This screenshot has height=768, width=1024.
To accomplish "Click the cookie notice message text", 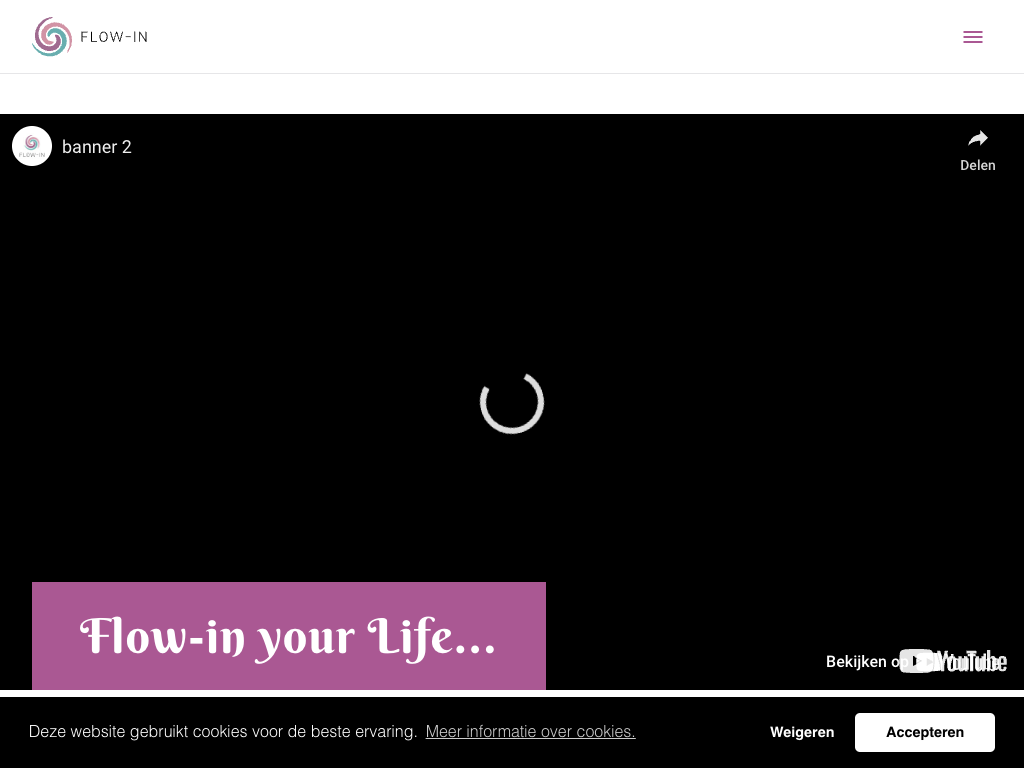I will click(222, 732).
